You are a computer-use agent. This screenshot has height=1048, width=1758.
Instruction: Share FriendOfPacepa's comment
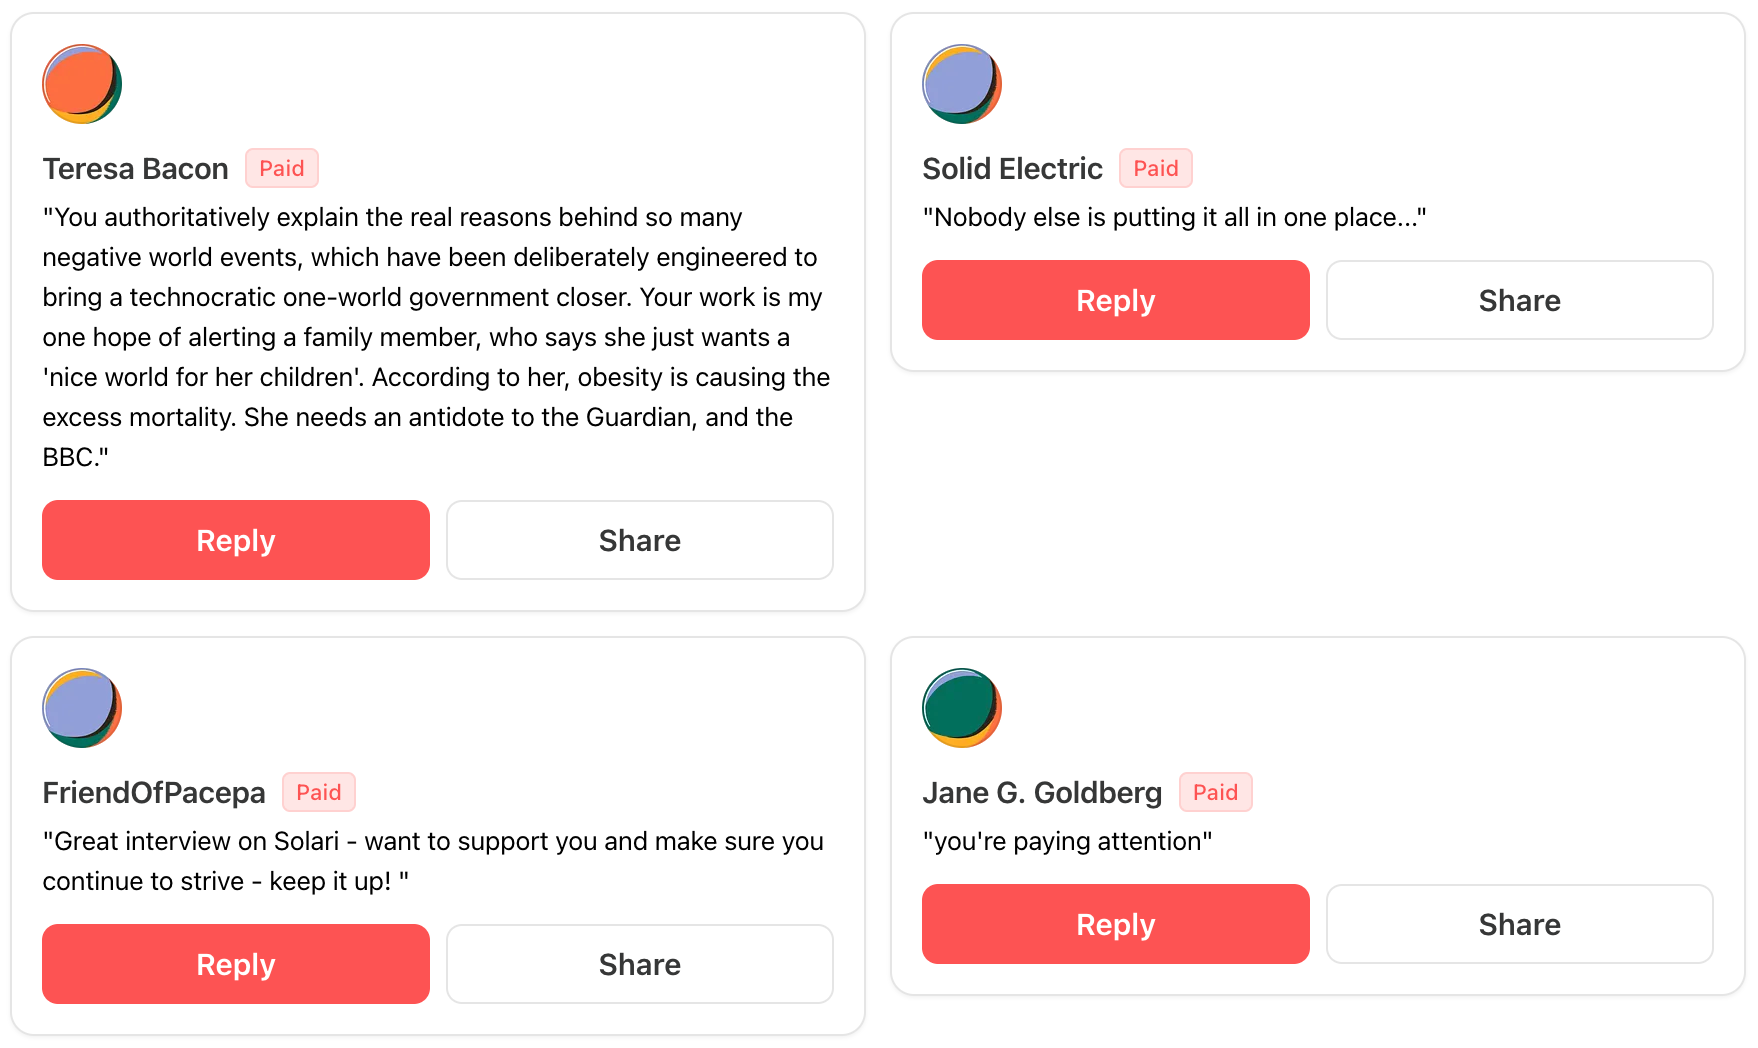pyautogui.click(x=639, y=964)
